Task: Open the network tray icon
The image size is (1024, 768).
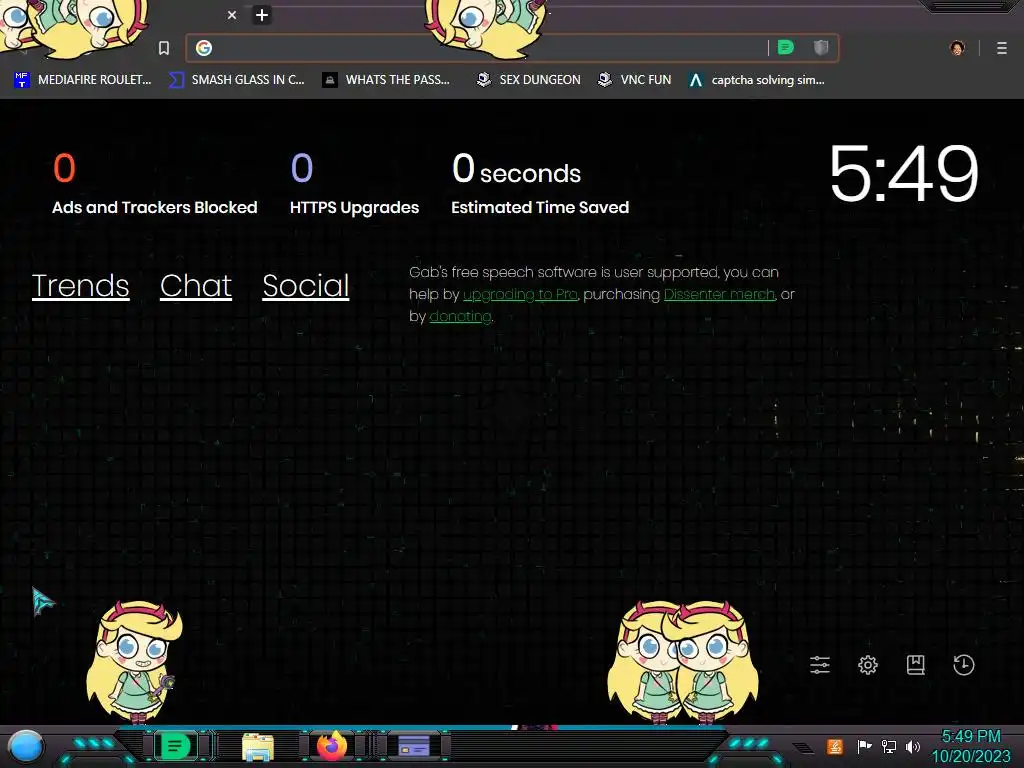Action: pyautogui.click(x=888, y=746)
